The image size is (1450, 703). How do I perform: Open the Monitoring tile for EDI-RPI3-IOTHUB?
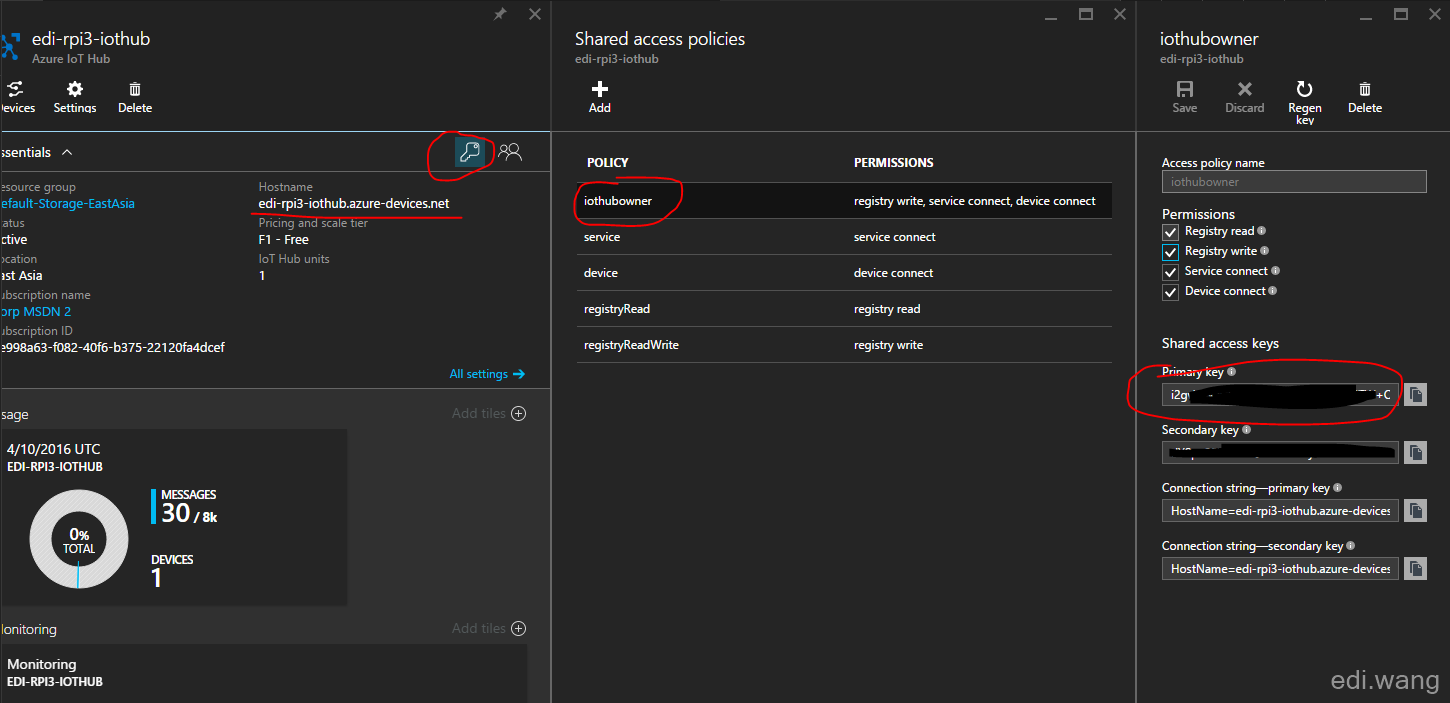tap(263, 674)
